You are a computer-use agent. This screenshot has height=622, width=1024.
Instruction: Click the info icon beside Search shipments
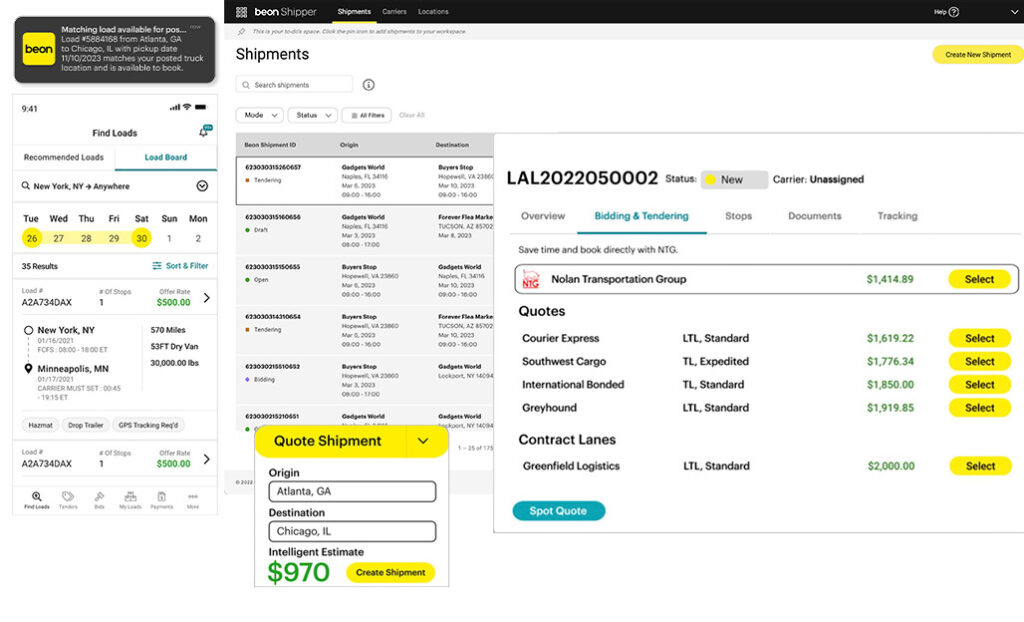click(x=368, y=85)
